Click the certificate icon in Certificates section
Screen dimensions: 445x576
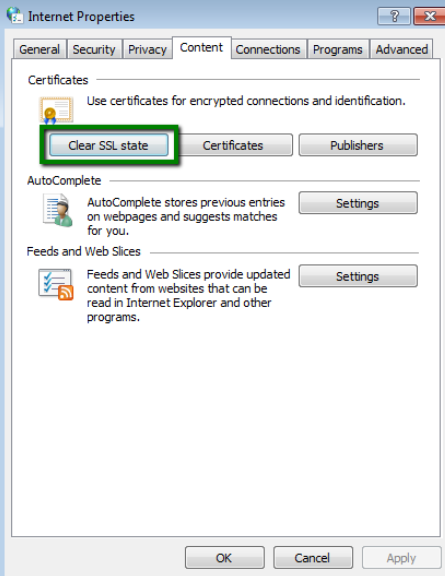[x=56, y=110]
